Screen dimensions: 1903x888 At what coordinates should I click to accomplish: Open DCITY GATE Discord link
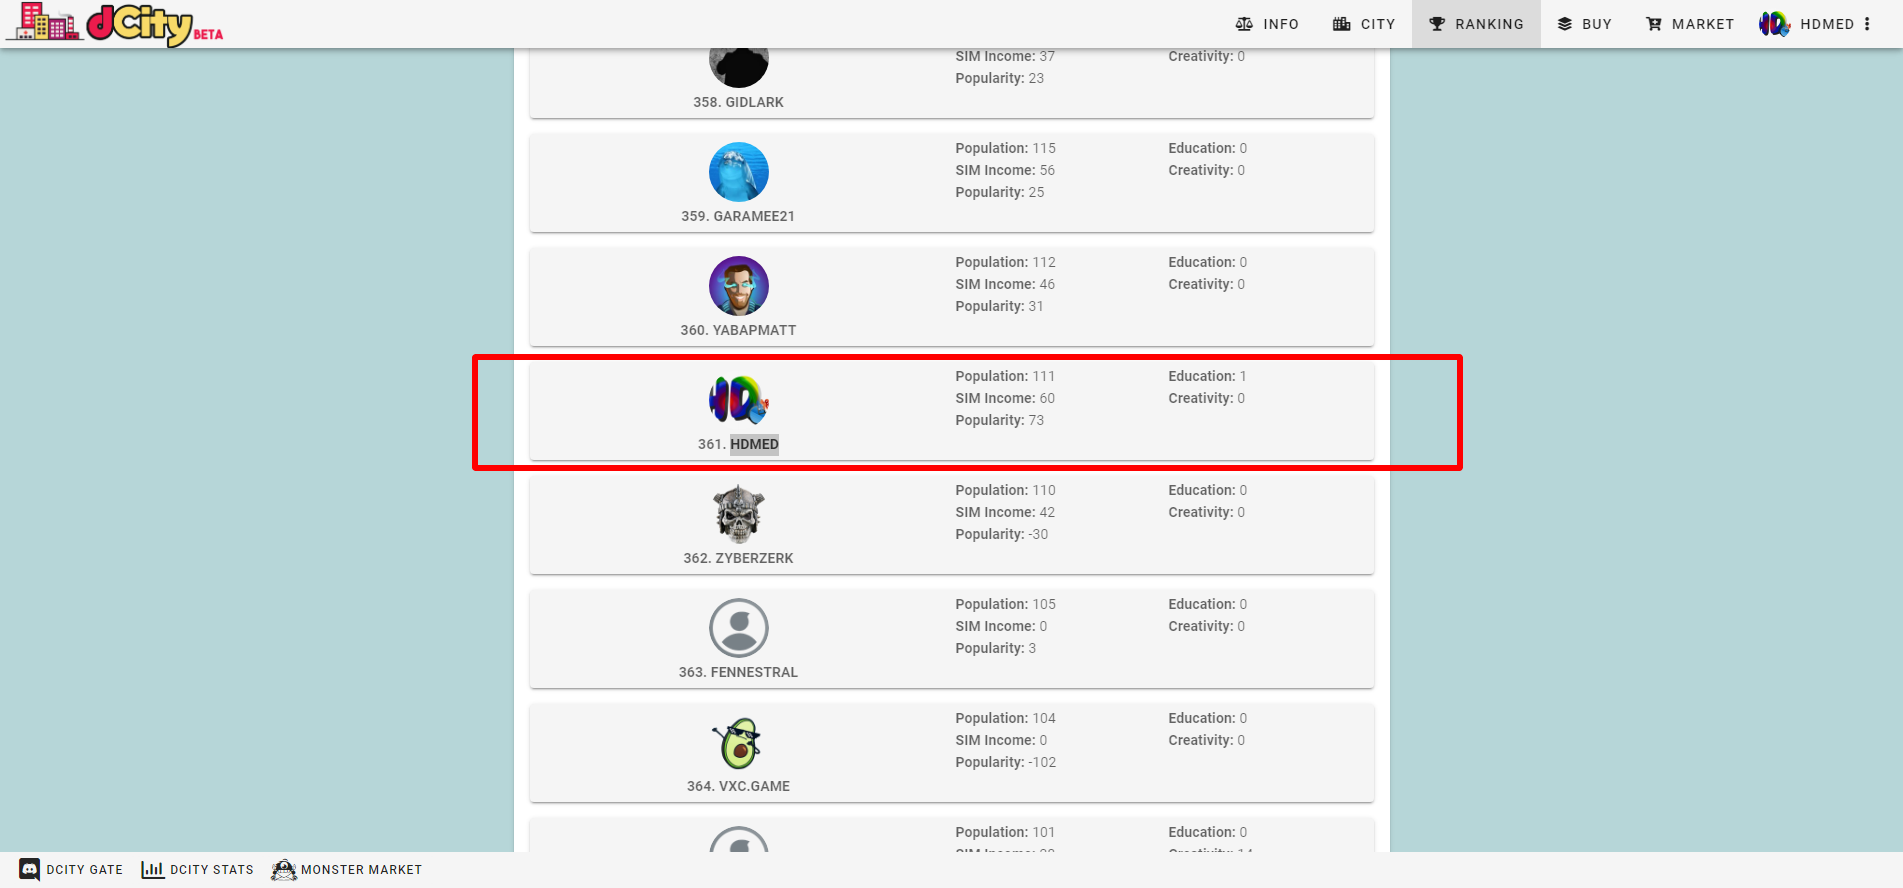(x=72, y=870)
